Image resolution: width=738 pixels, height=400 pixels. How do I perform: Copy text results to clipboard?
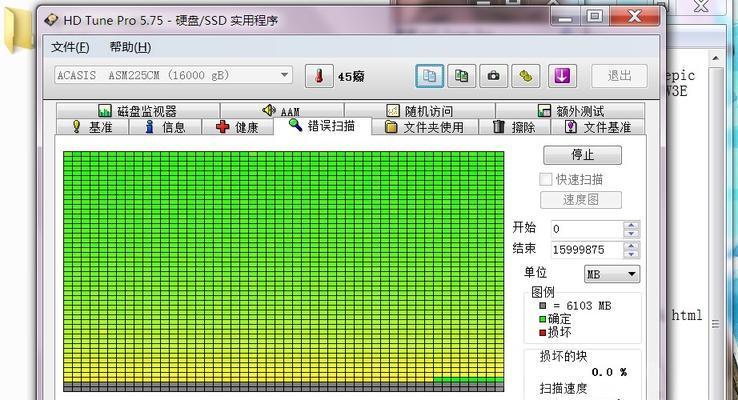(x=429, y=76)
